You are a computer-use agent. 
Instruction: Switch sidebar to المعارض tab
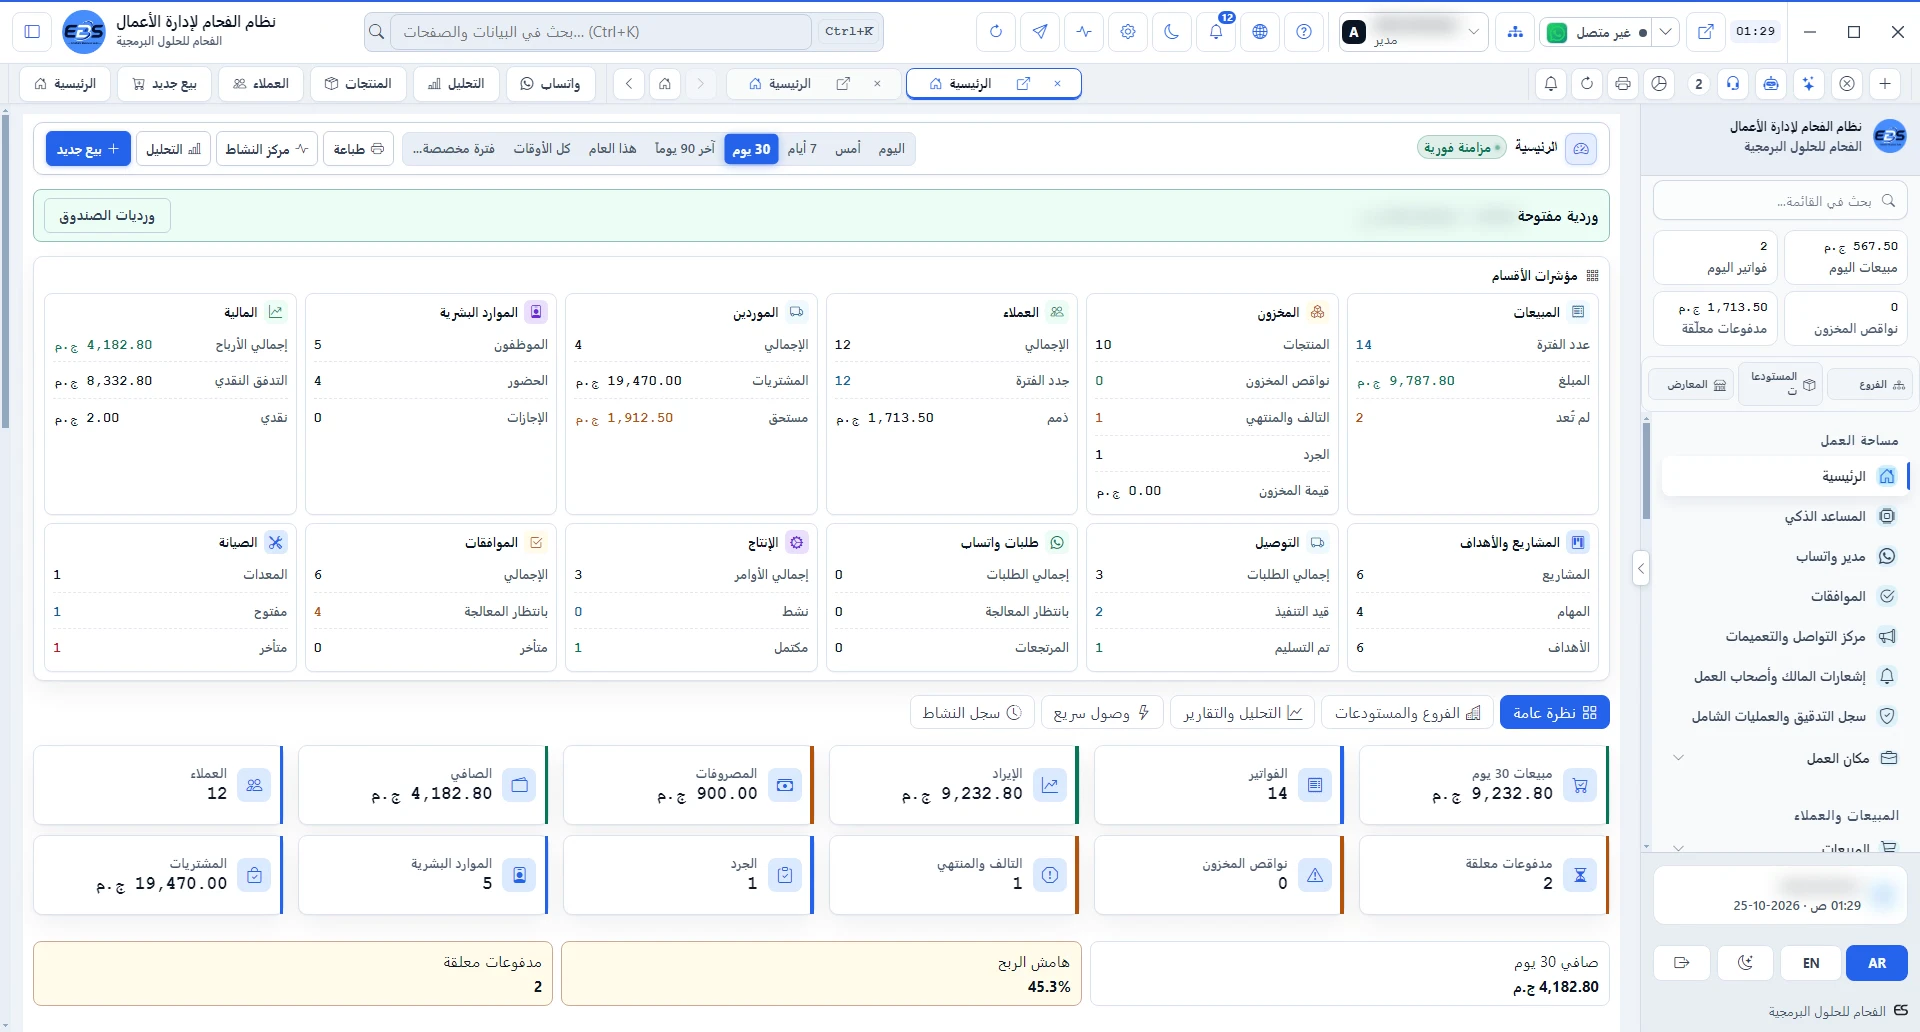coord(1689,385)
